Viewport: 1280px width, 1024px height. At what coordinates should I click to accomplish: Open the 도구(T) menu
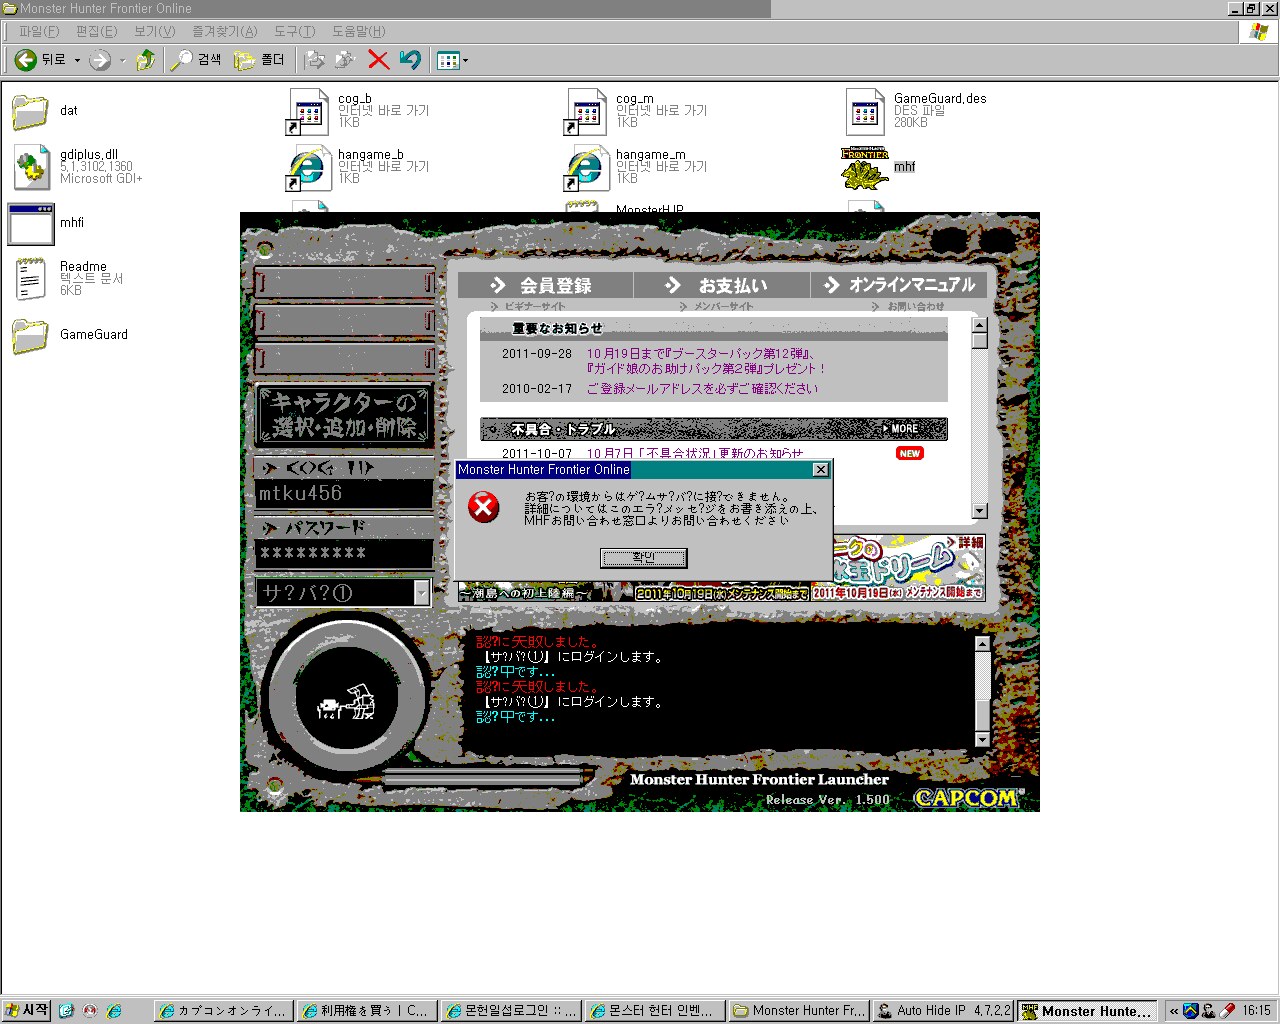pos(294,31)
